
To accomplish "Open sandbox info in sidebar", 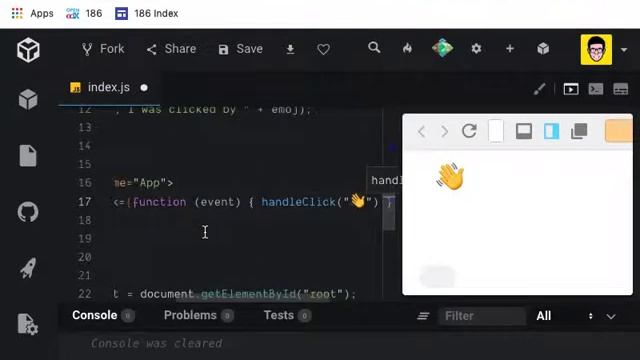I will (x=28, y=99).
